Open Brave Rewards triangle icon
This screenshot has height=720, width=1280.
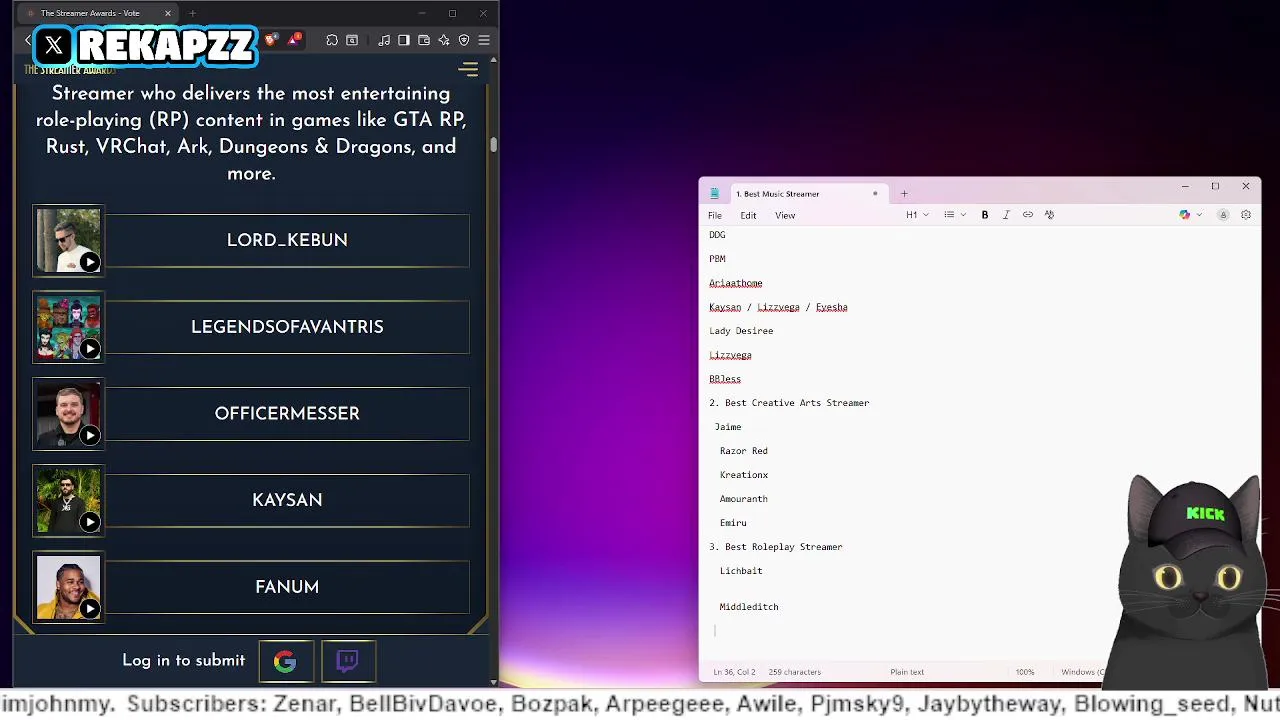point(294,40)
